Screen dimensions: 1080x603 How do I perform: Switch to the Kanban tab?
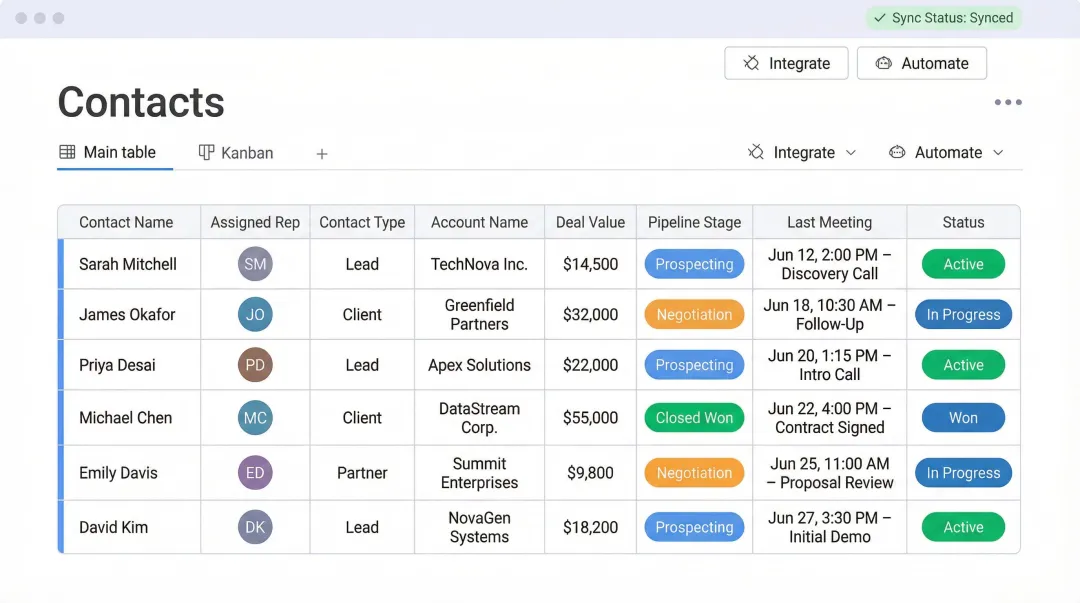[x=236, y=152]
